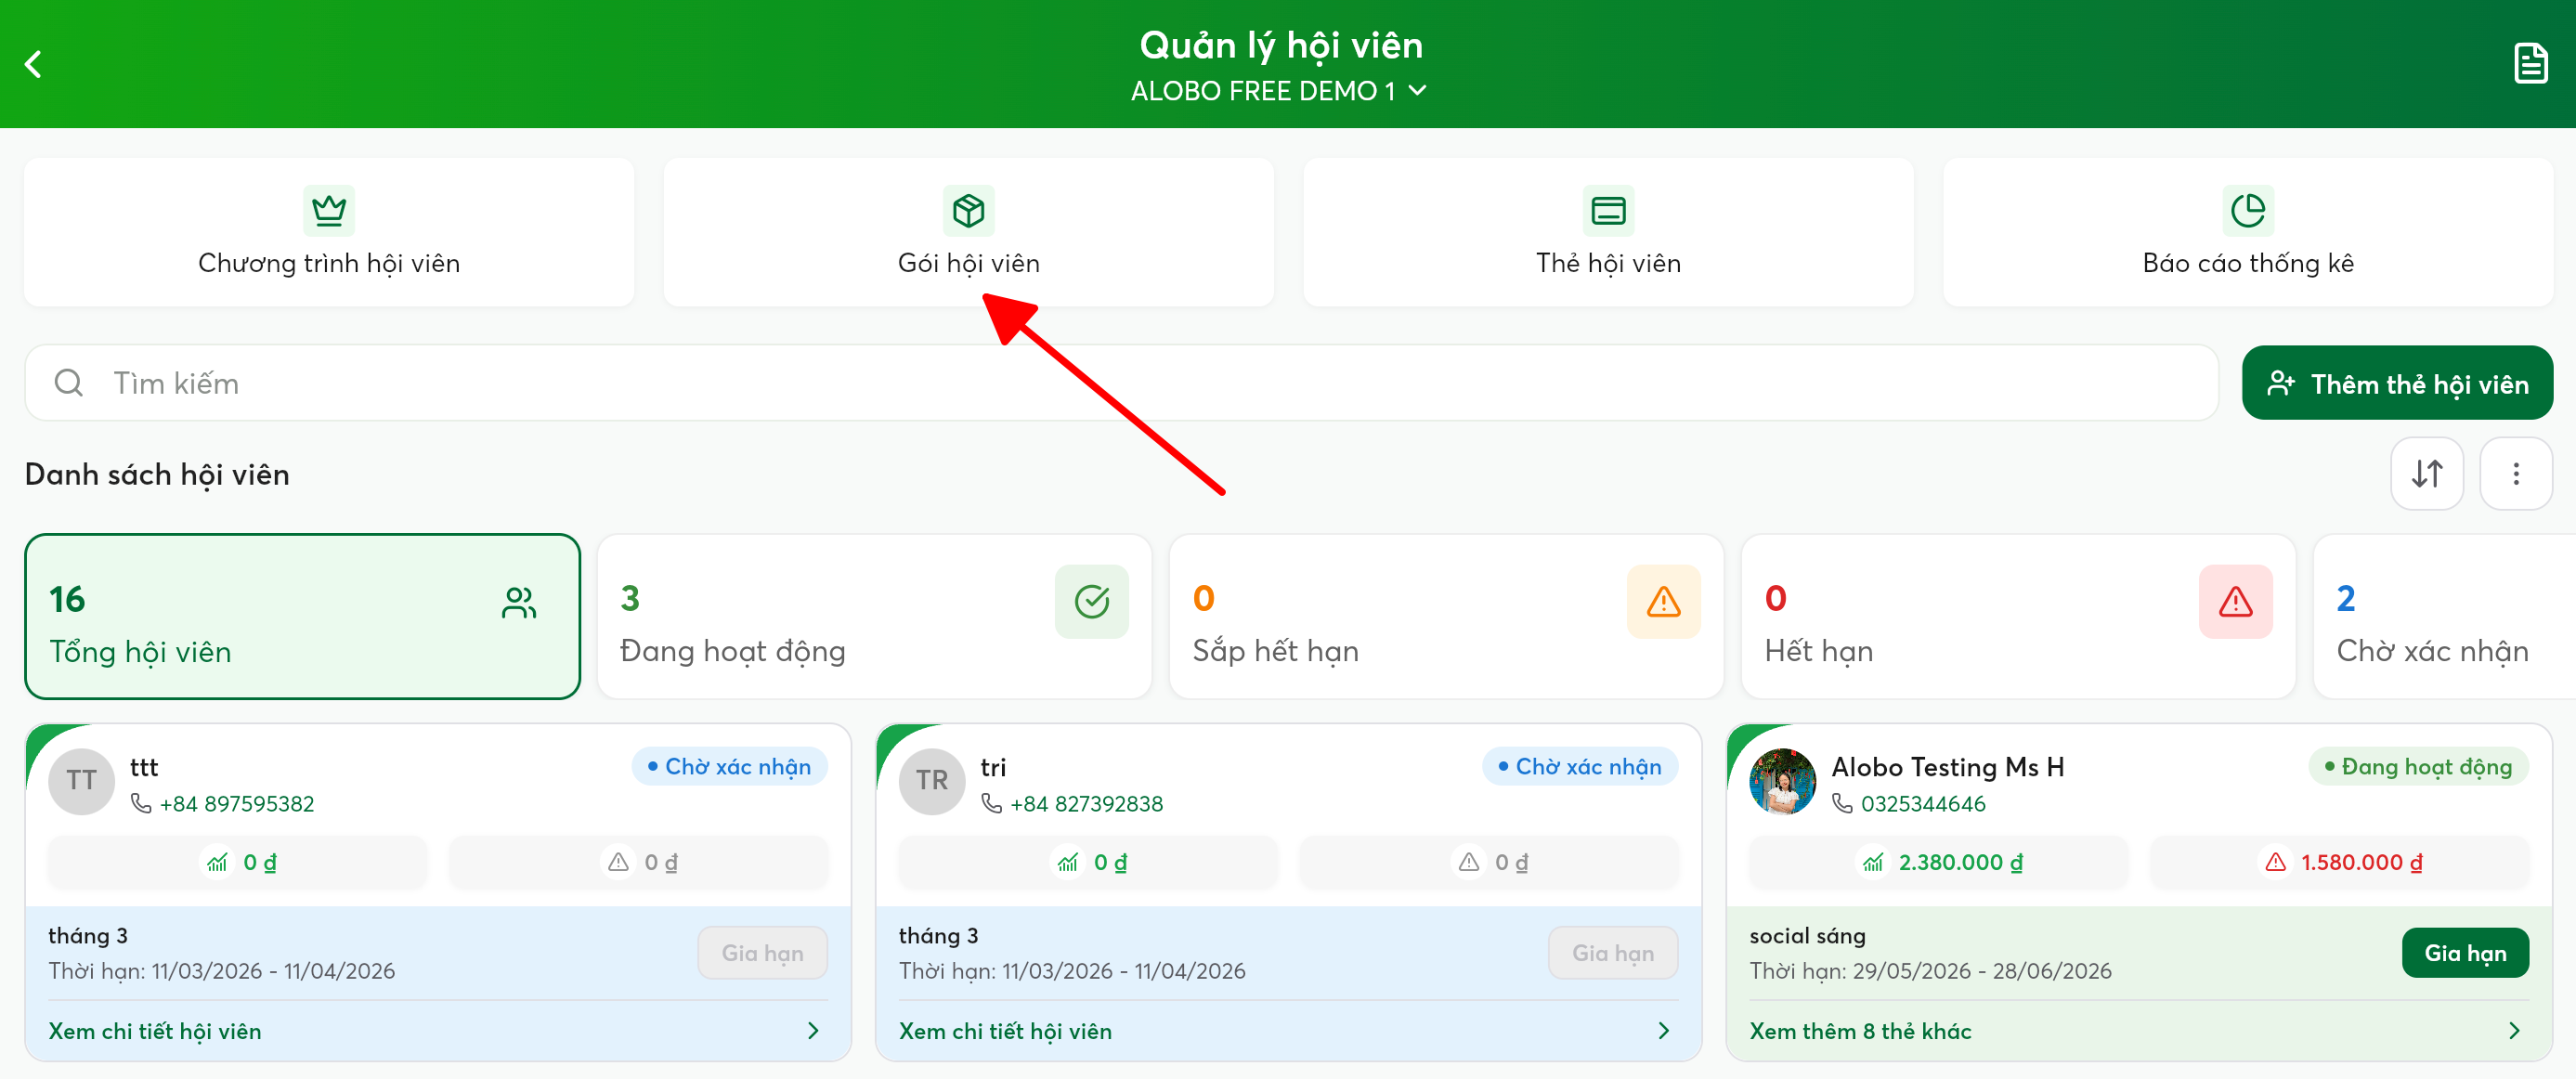Click the 1.580.000 đ debt amount
The width and height of the screenshot is (2576, 1079).
[x=2361, y=862]
